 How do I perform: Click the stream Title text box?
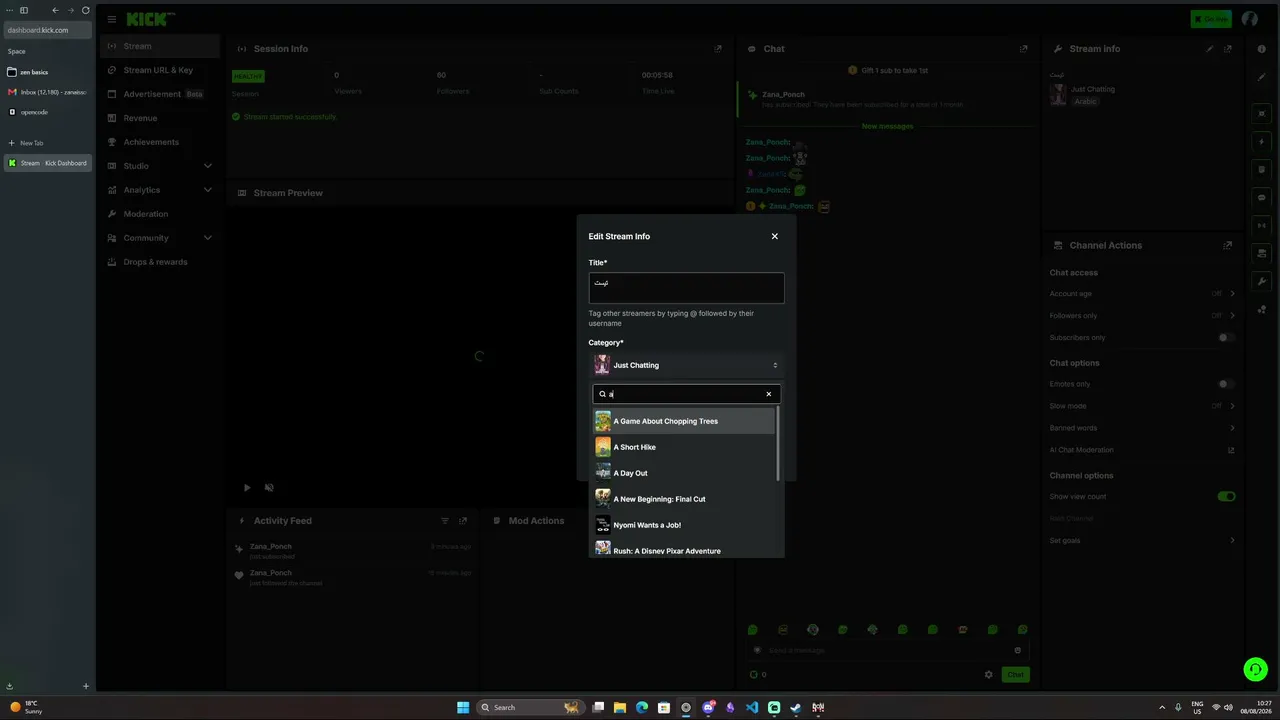(x=686, y=288)
